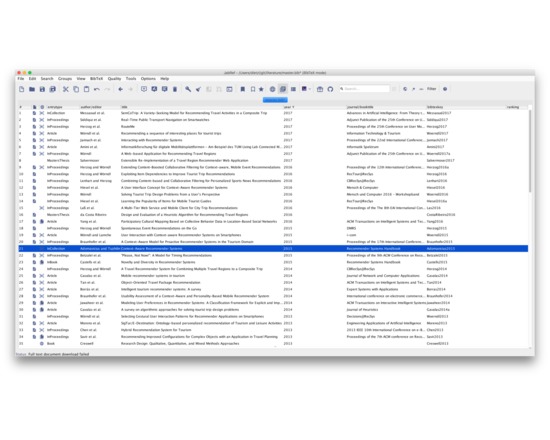Select the Book entry in row 35
The height and width of the screenshot is (440, 550).
273,344
